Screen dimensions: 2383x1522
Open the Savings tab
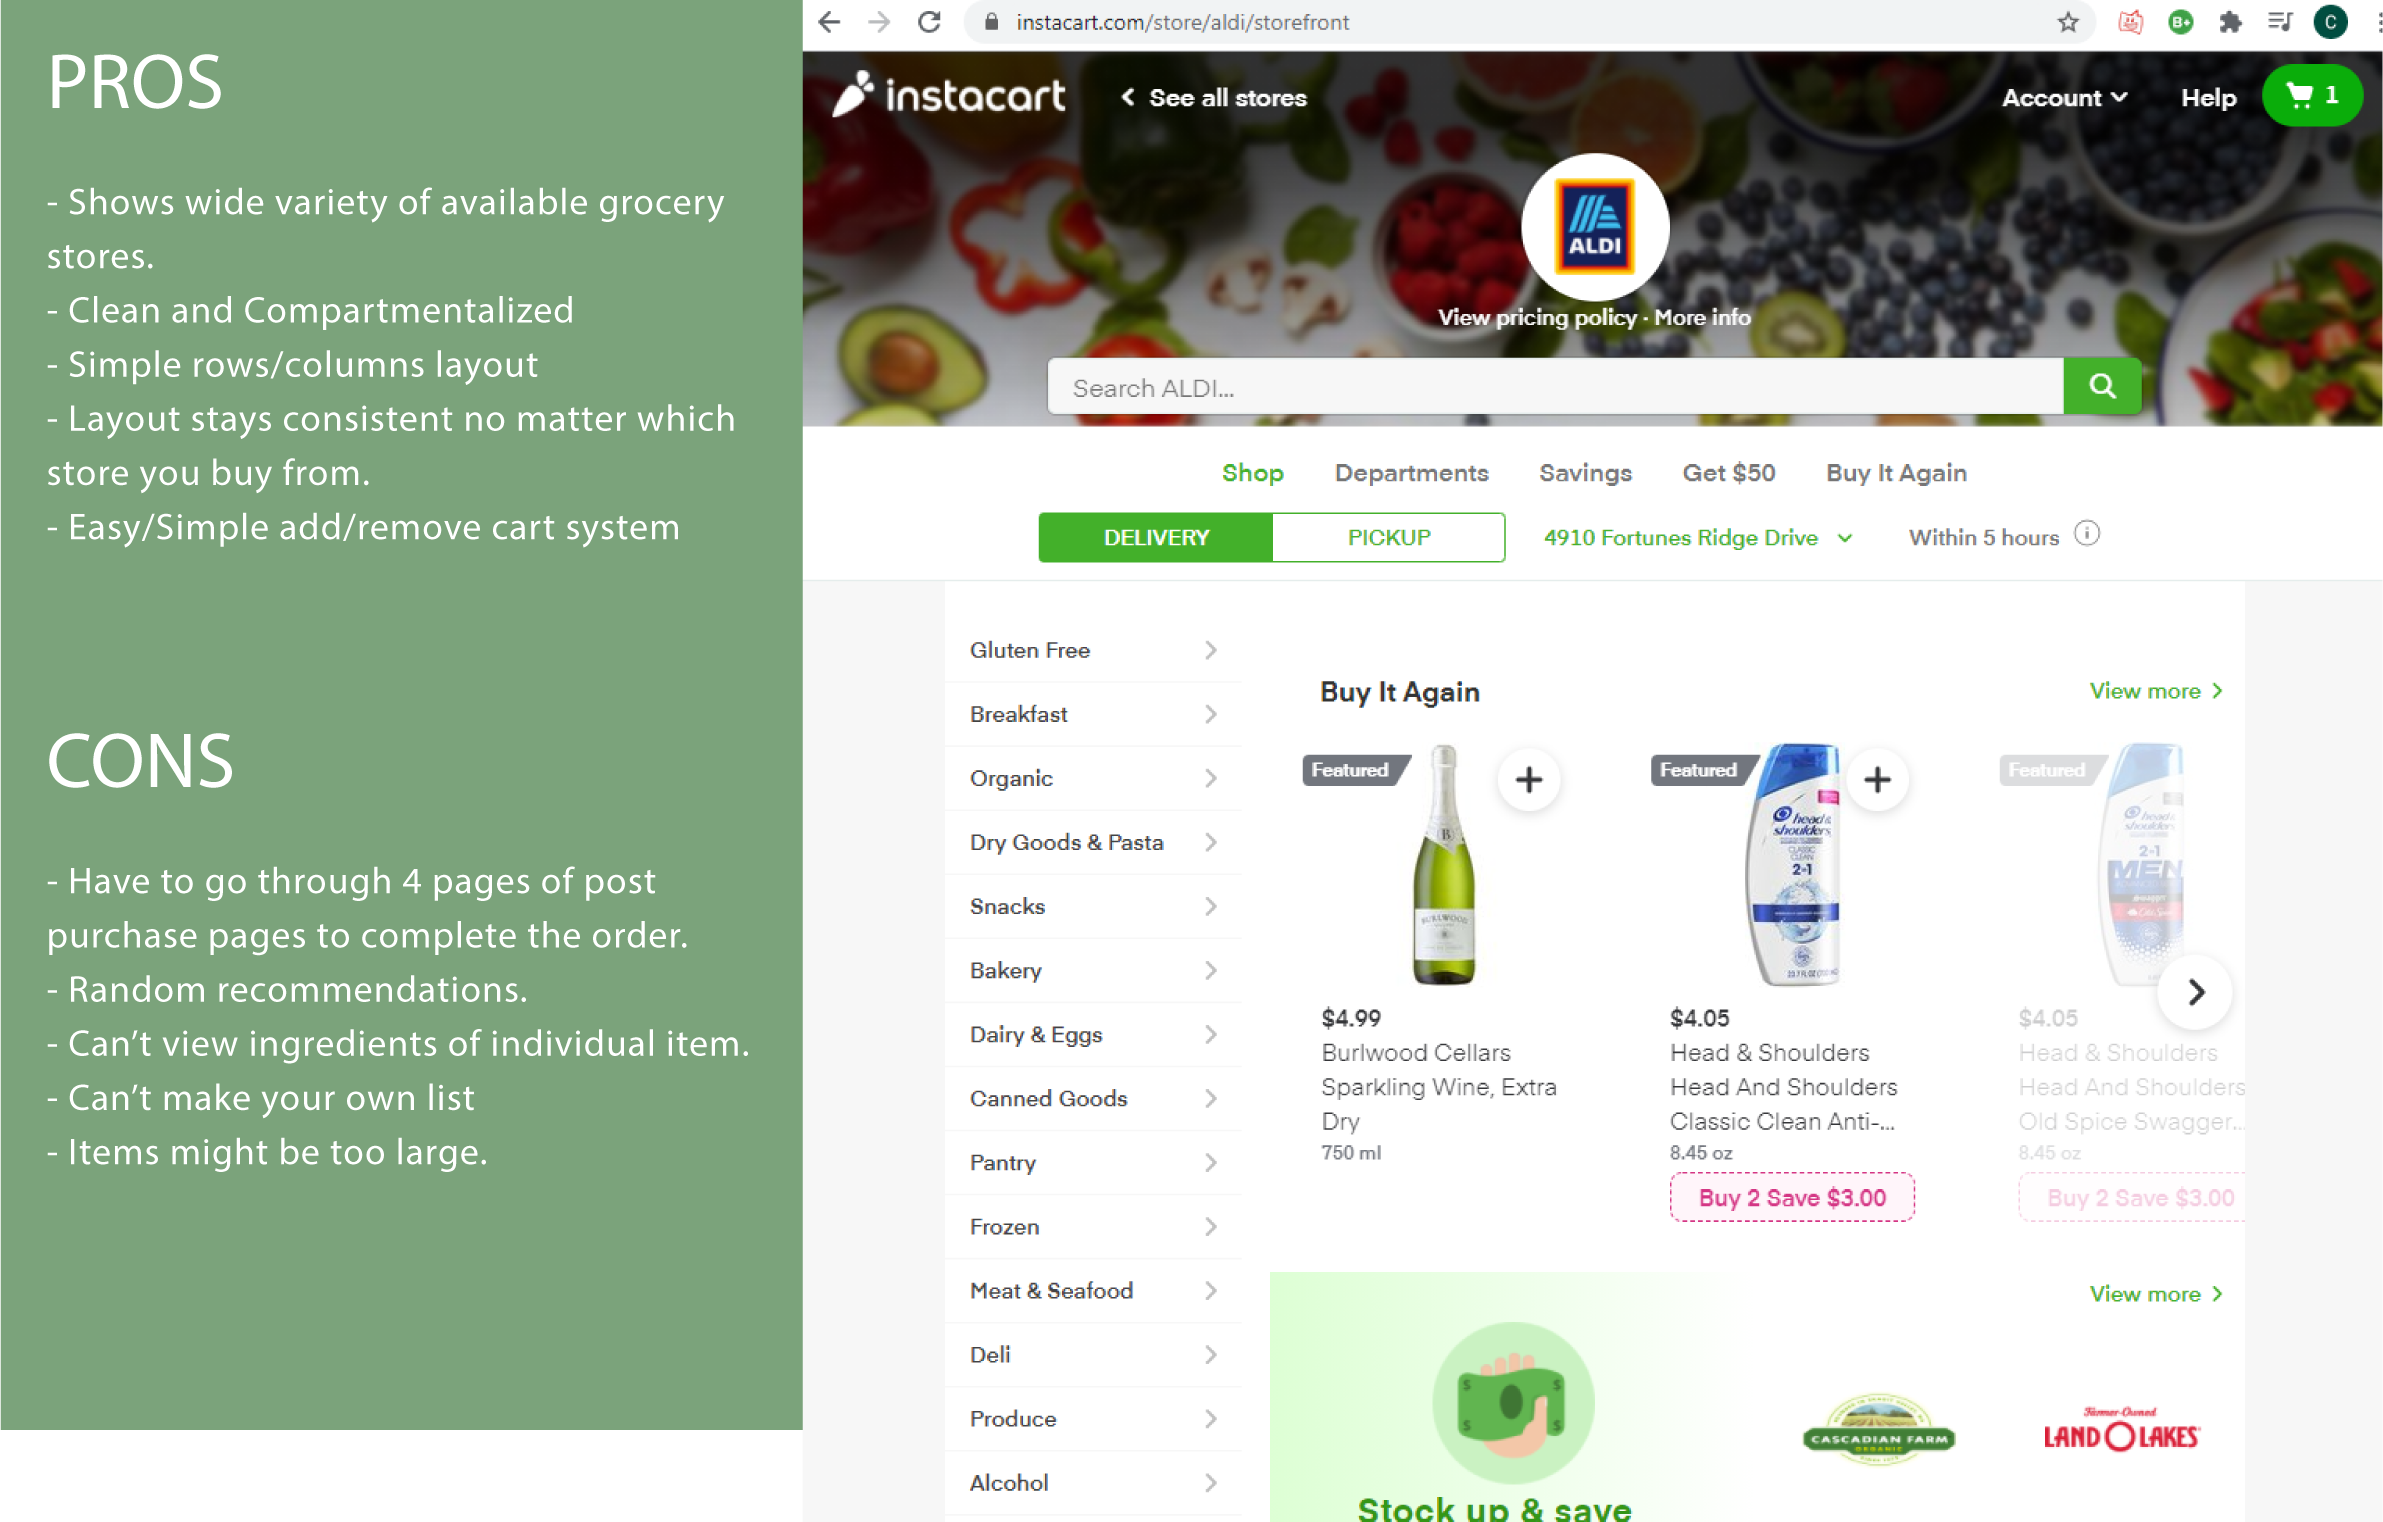[x=1584, y=473]
